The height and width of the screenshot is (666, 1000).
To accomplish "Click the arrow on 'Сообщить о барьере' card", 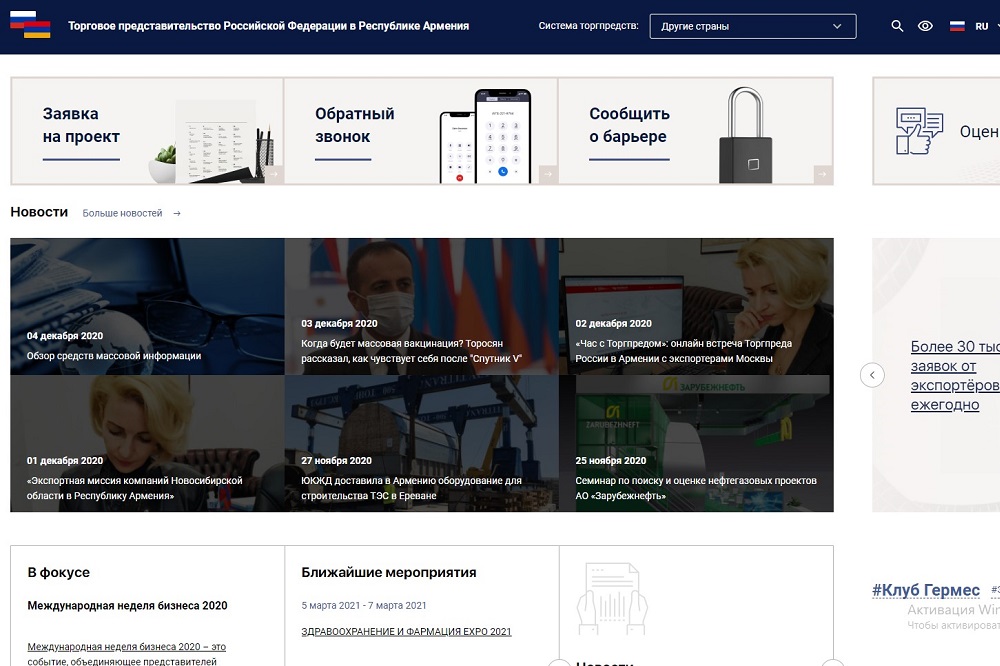I will pos(823,174).
